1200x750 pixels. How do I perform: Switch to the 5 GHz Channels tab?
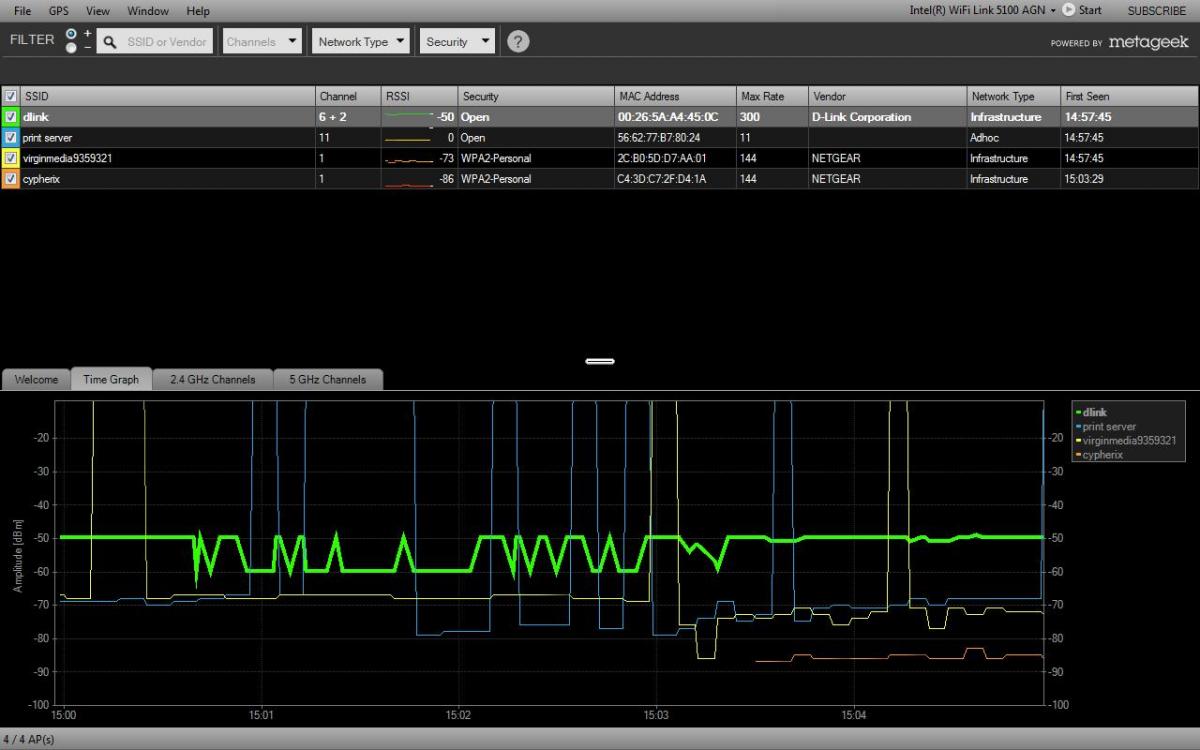(x=327, y=379)
